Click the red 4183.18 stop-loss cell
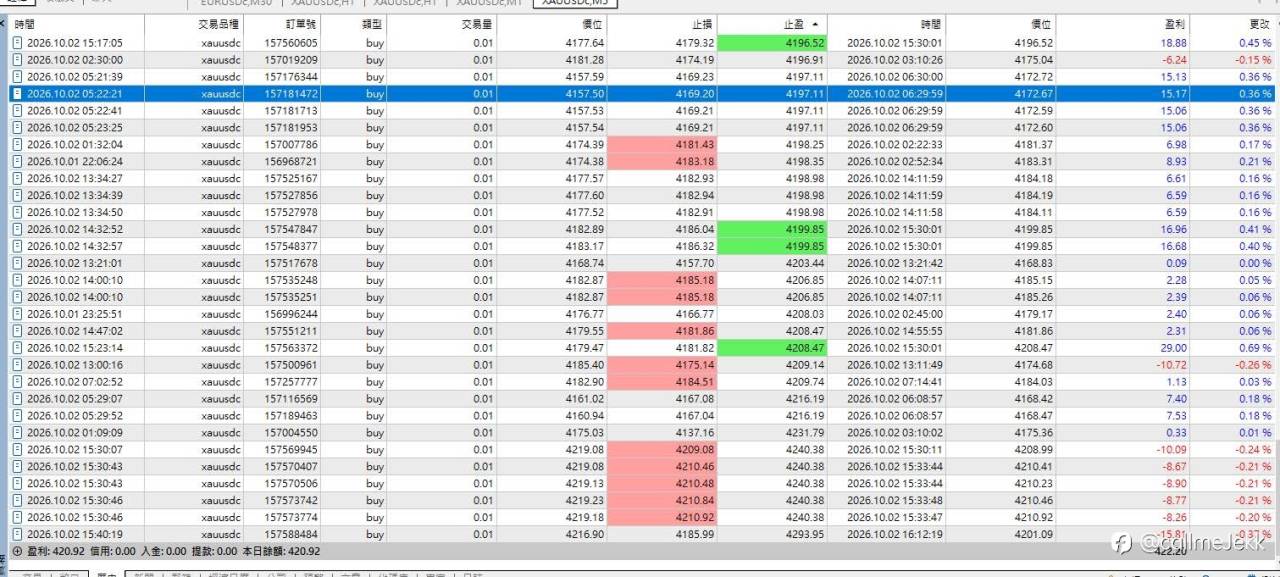The width and height of the screenshot is (1280, 577). click(662, 162)
